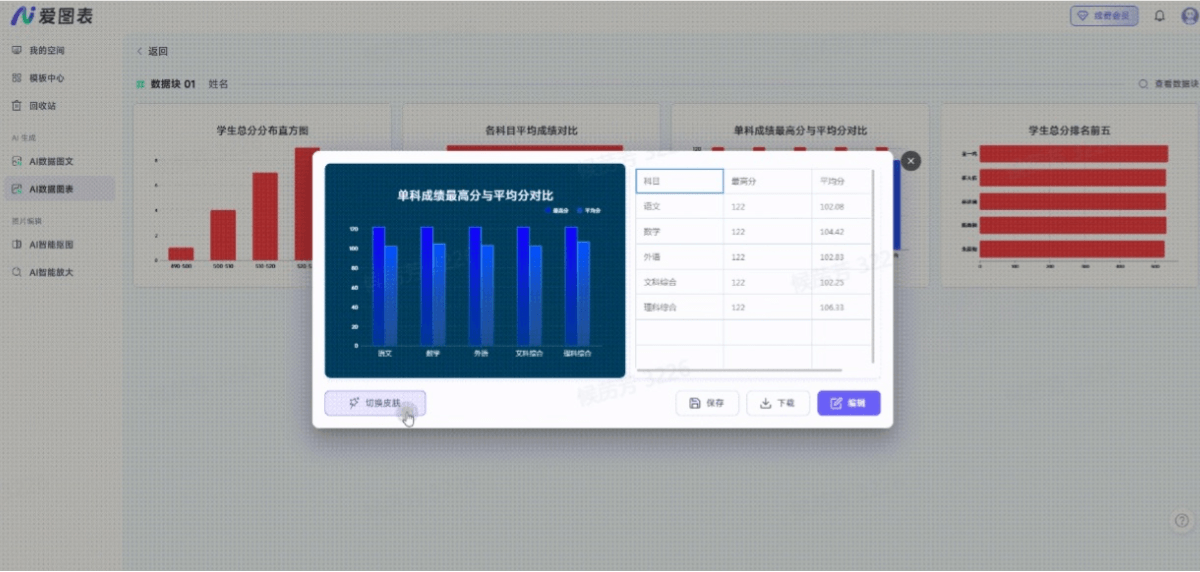This screenshot has height=572, width=1200.
Task: Click the 104.42 average cell for 数学
Action: 832,231
